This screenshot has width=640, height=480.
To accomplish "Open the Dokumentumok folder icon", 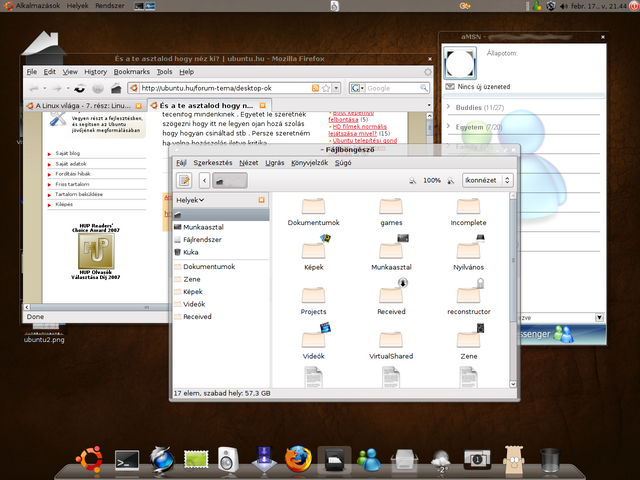I will tap(313, 206).
